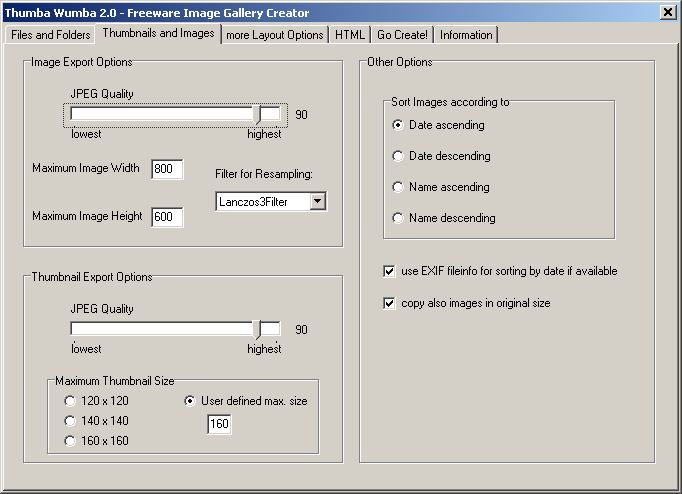Select the Thumbnails and Images tab
Viewport: 682px width, 494px height.
(158, 33)
